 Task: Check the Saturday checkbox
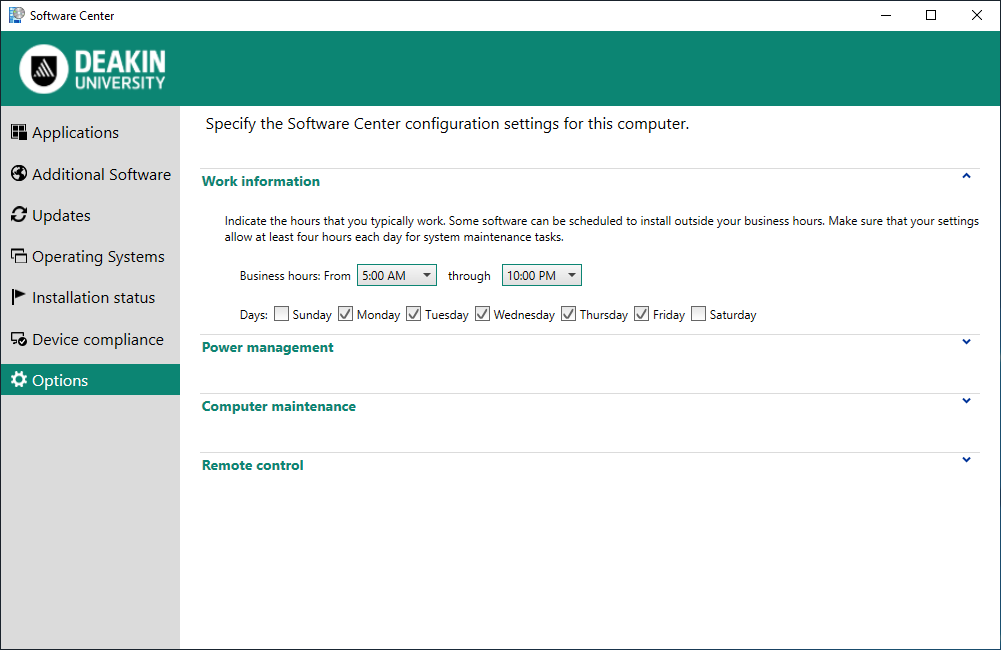tap(698, 313)
